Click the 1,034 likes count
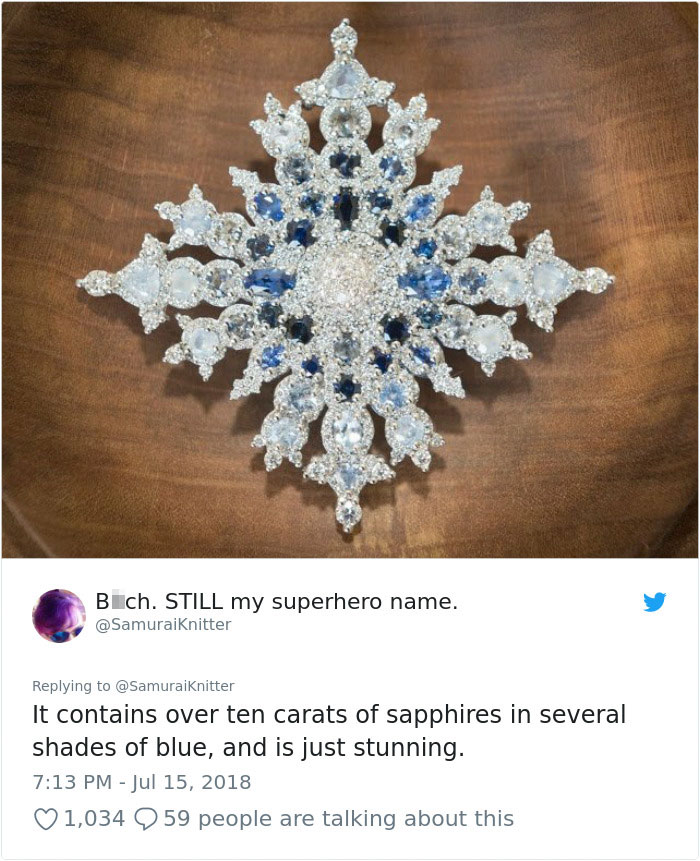 click(94, 819)
